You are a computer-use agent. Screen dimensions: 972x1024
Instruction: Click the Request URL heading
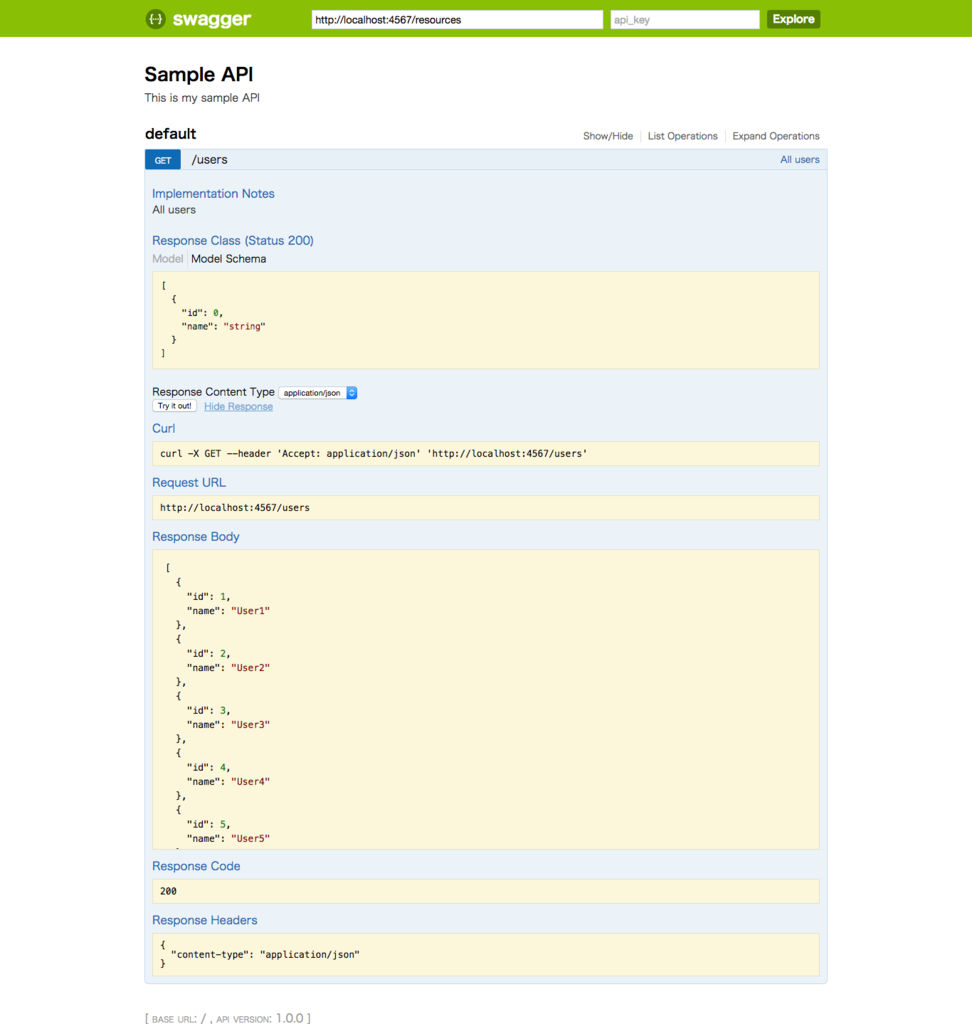click(x=189, y=482)
